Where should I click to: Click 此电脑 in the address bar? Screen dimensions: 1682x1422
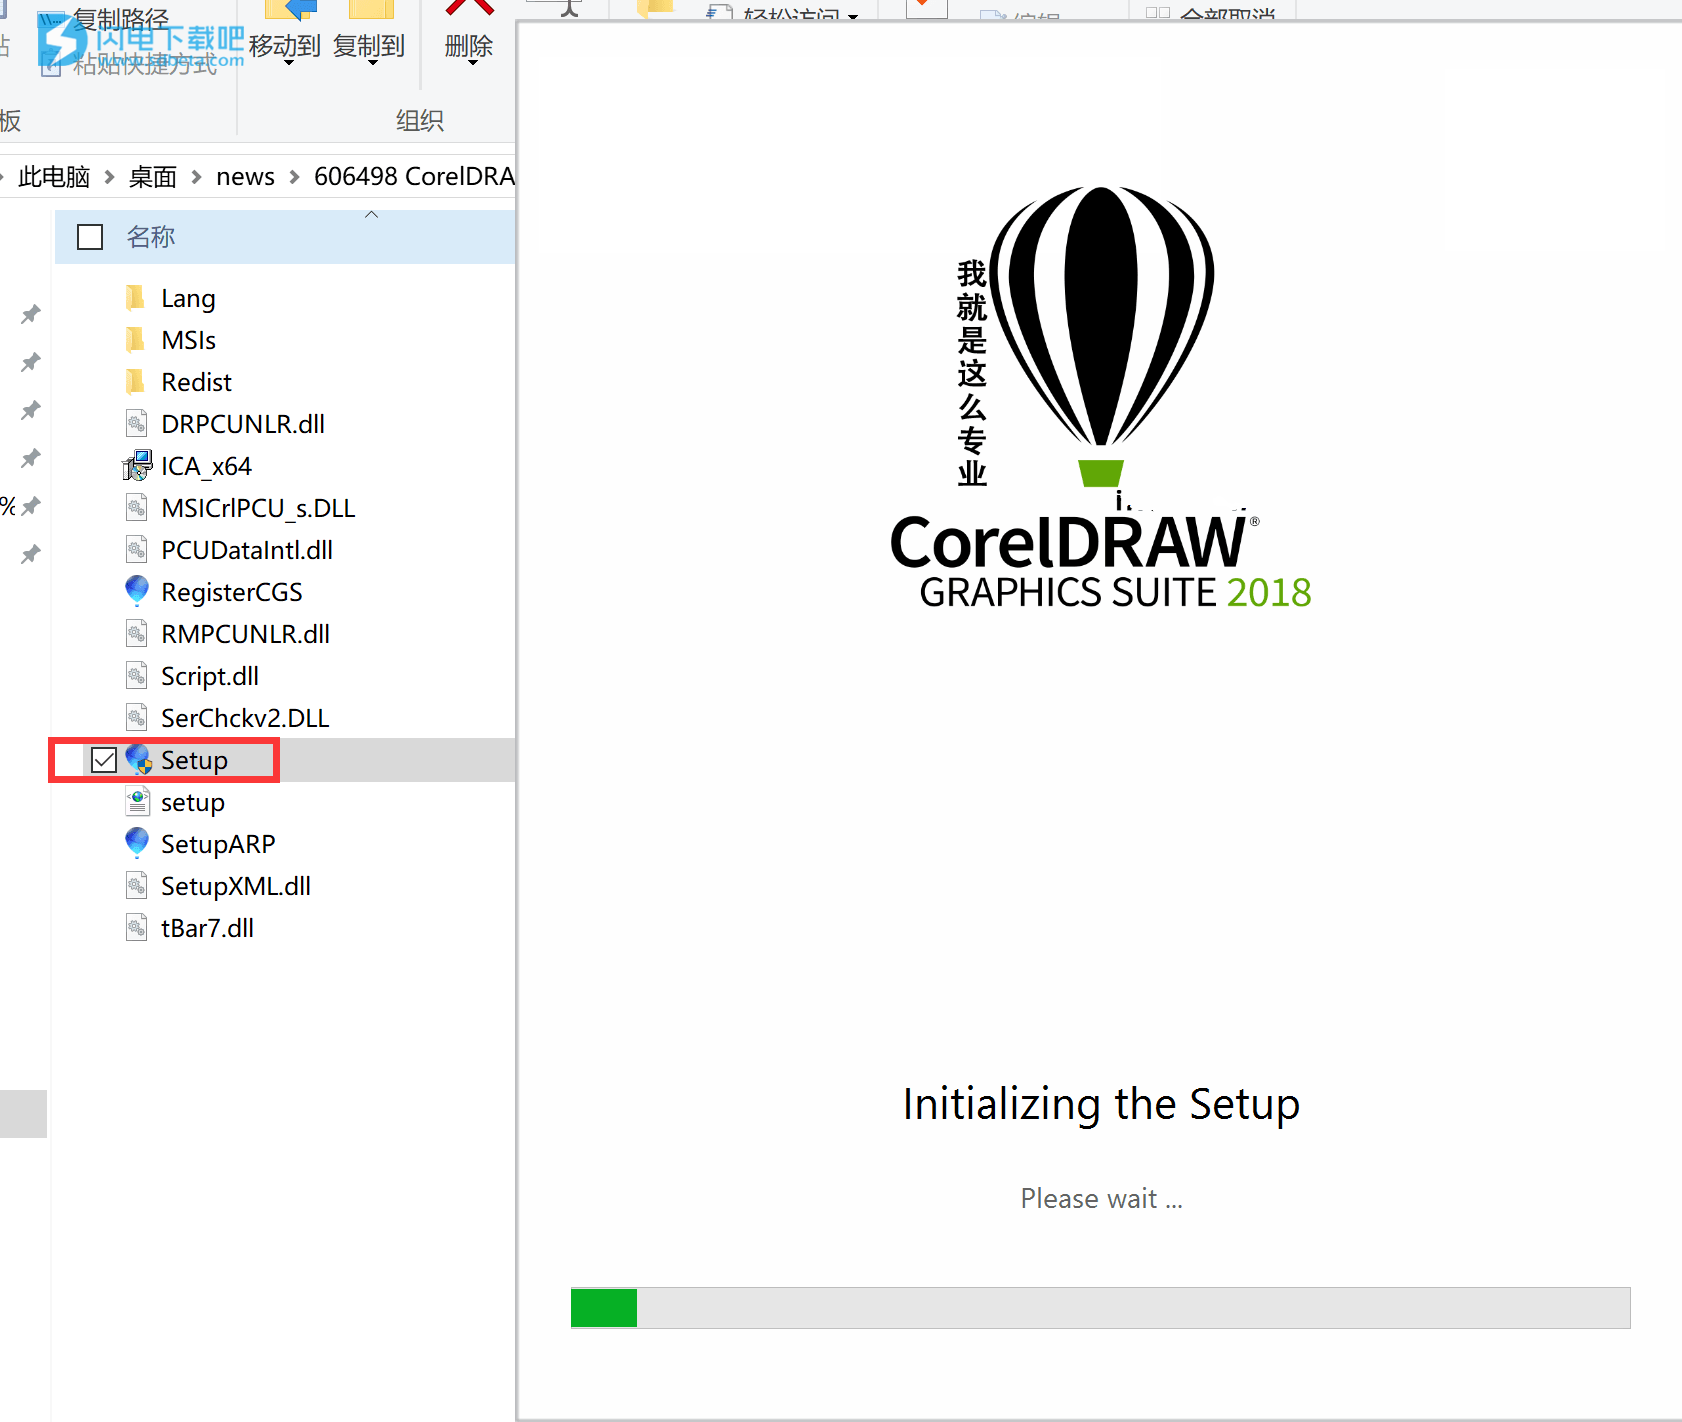pyautogui.click(x=54, y=177)
